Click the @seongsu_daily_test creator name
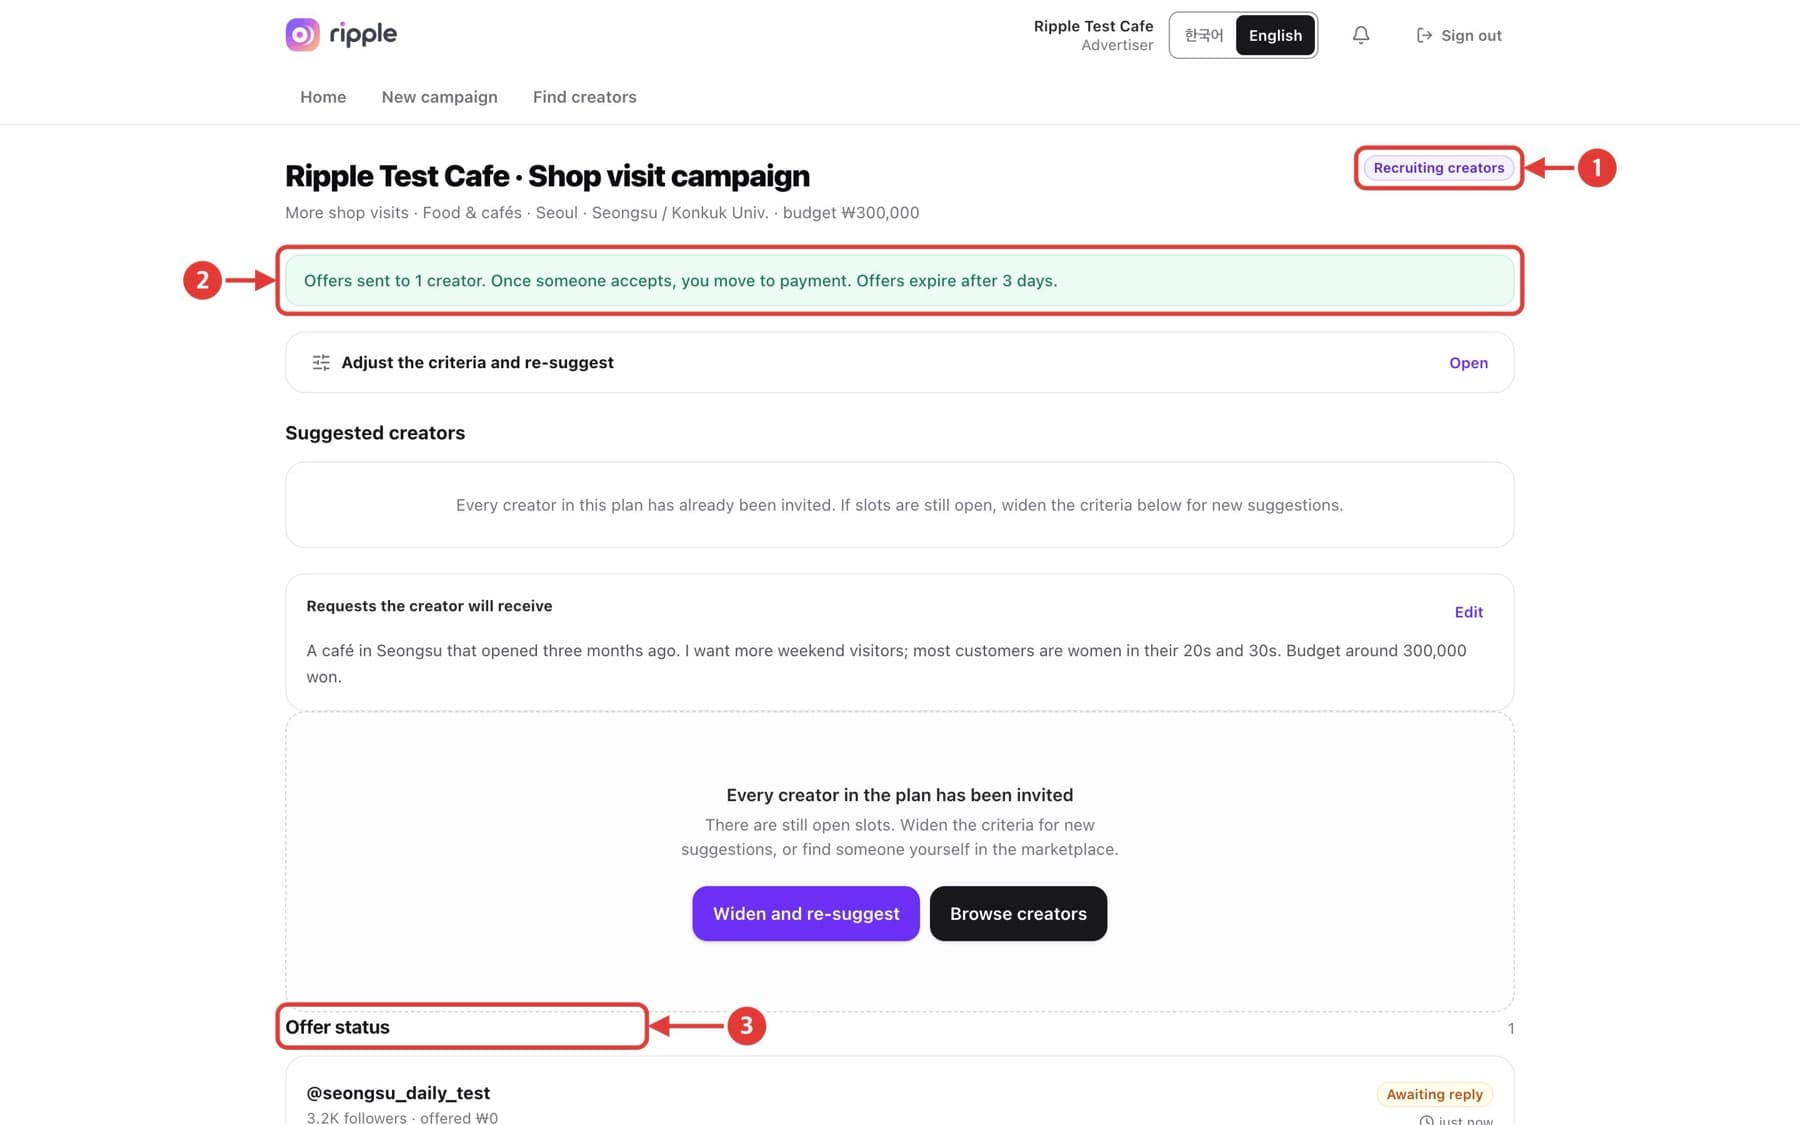This screenshot has width=1800, height=1125. click(398, 1093)
